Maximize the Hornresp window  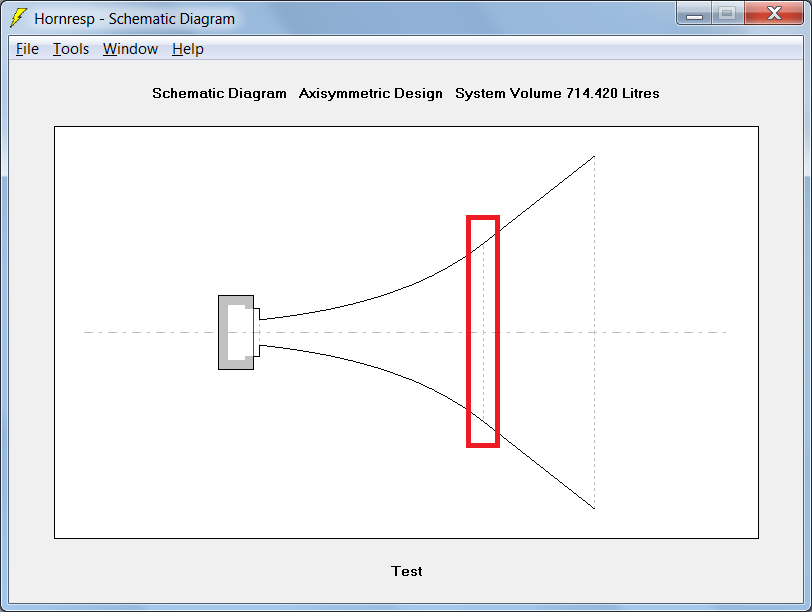pos(728,14)
